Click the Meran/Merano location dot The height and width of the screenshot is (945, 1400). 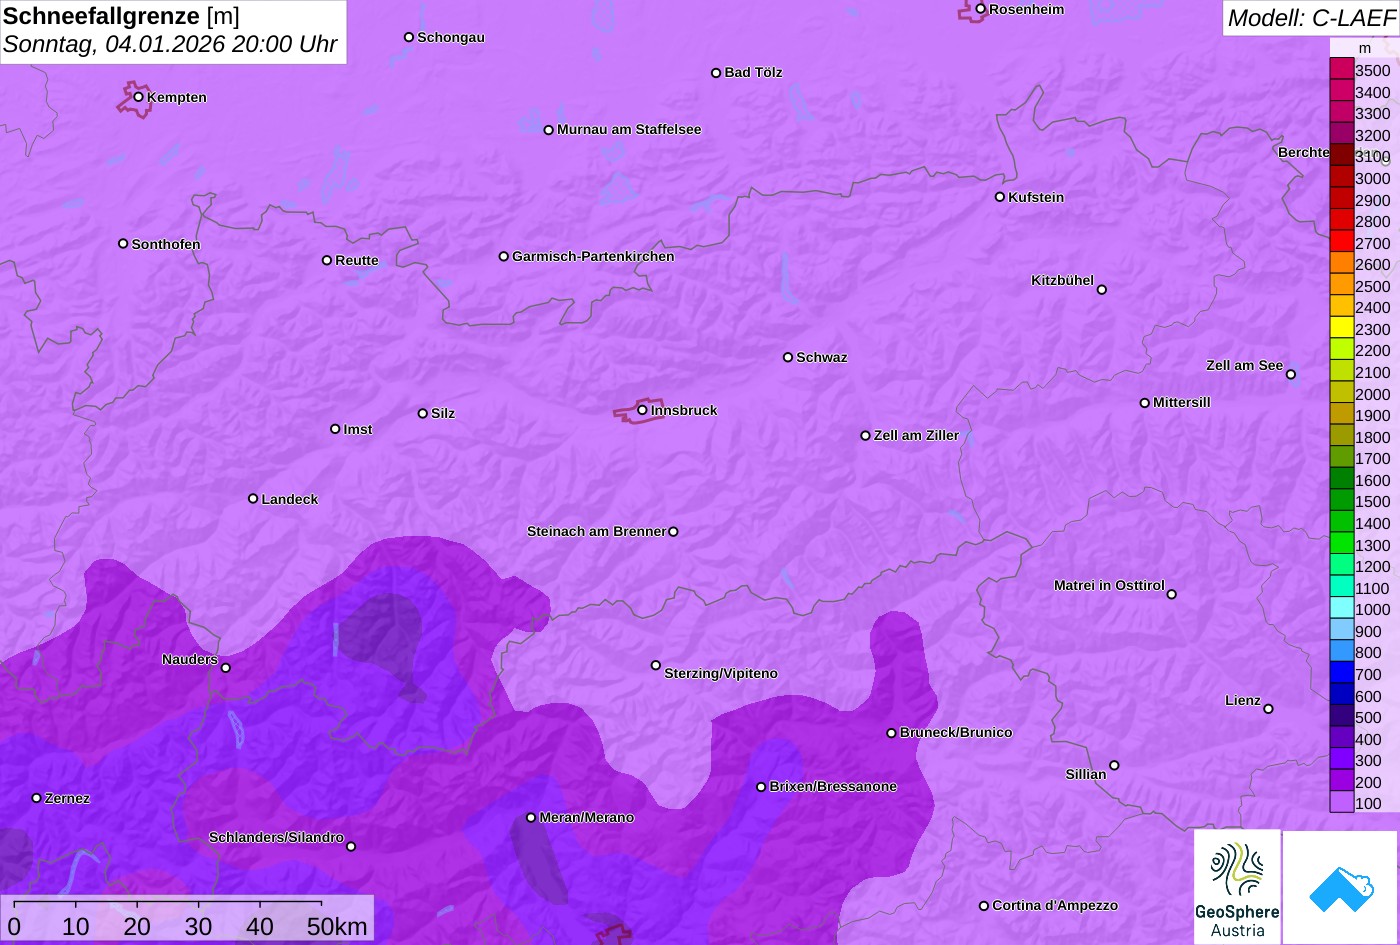[x=531, y=818]
